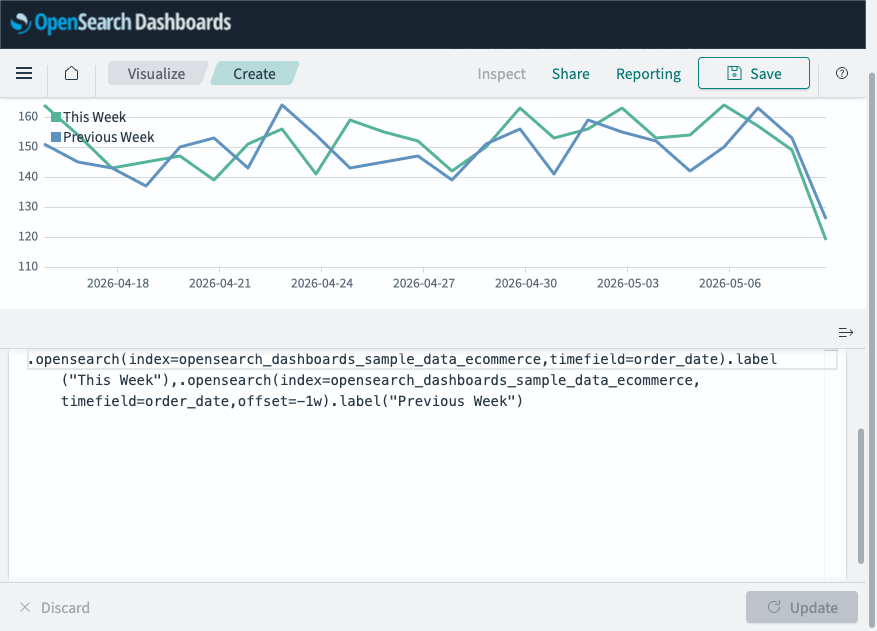Click the 160 y-axis value
Image resolution: width=877 pixels, height=631 pixels.
click(28, 116)
